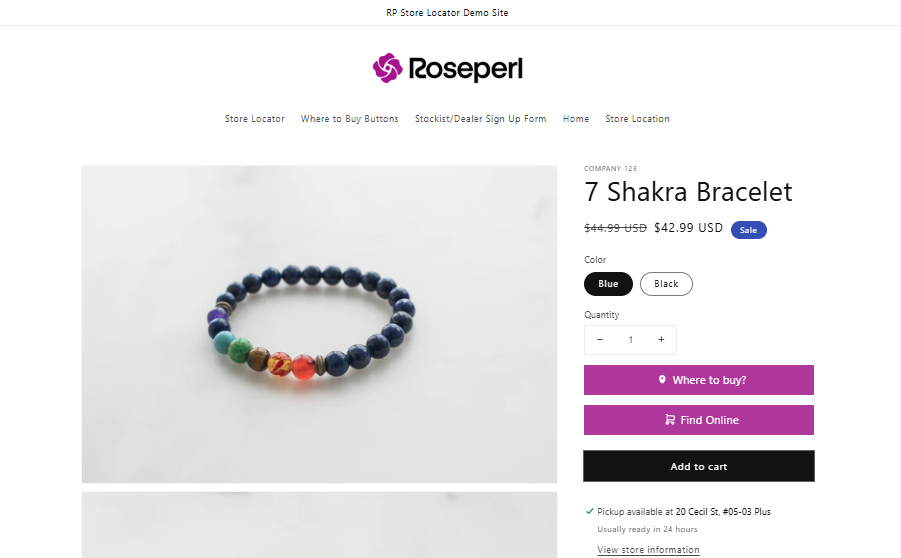Open the Store Location menu item
Screen dimensions: 901x558
[637, 119]
